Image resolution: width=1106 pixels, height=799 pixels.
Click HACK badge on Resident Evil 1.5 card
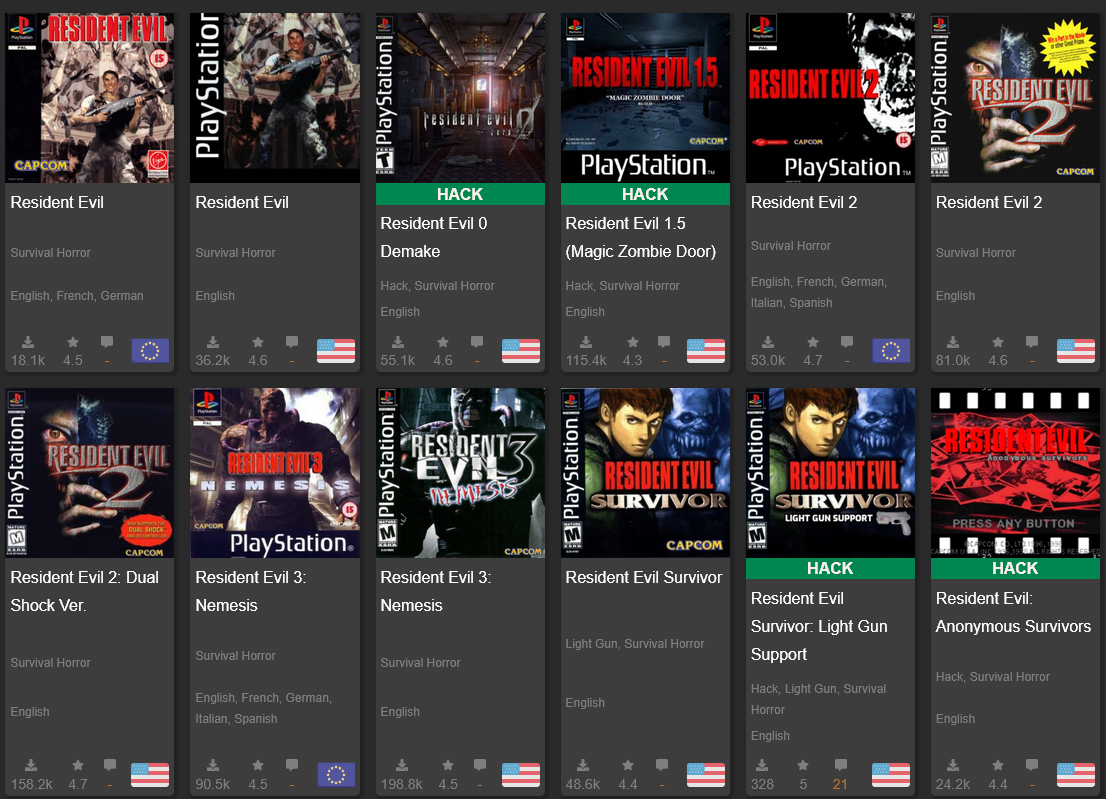coord(645,194)
